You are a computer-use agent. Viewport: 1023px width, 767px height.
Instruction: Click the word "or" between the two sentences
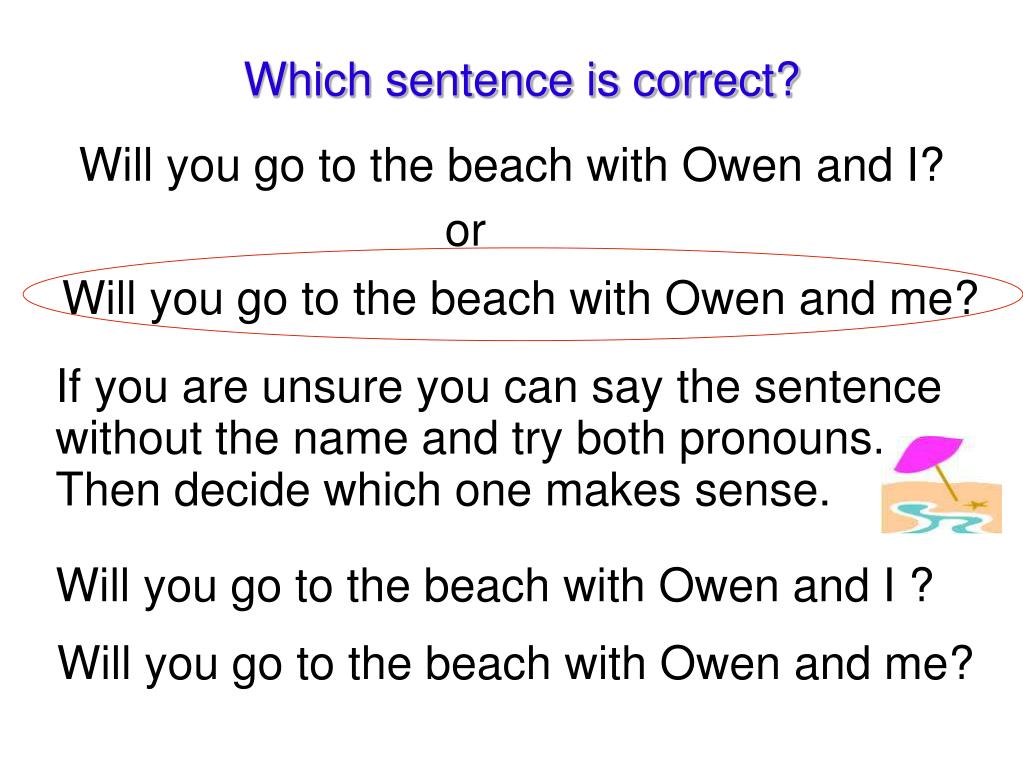[x=464, y=231]
